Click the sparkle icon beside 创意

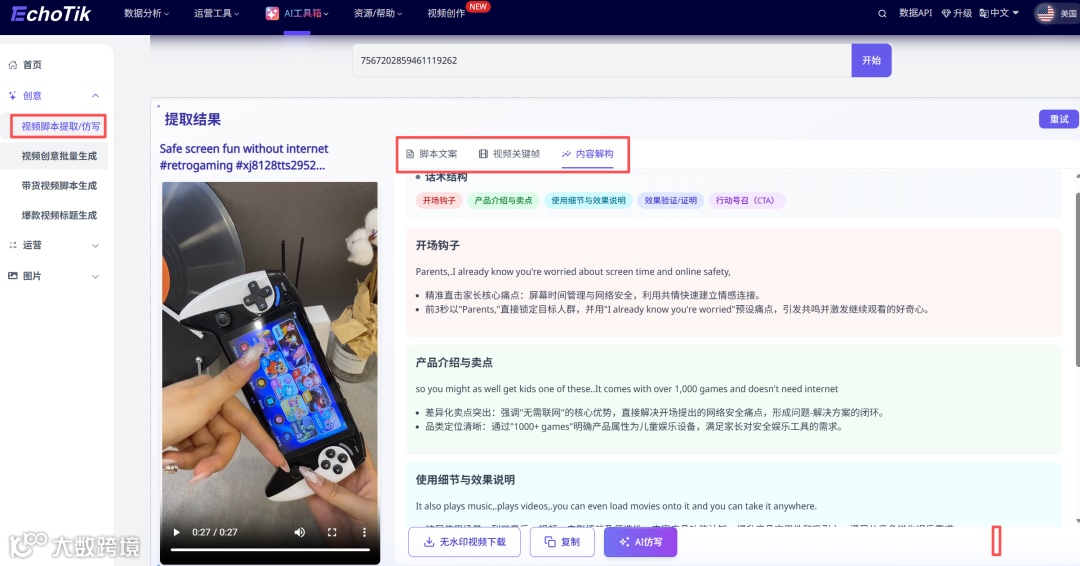[x=12, y=96]
